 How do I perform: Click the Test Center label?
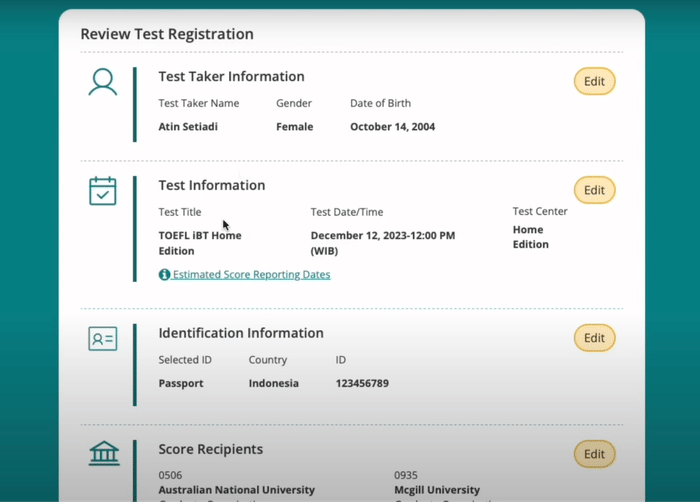pos(540,211)
